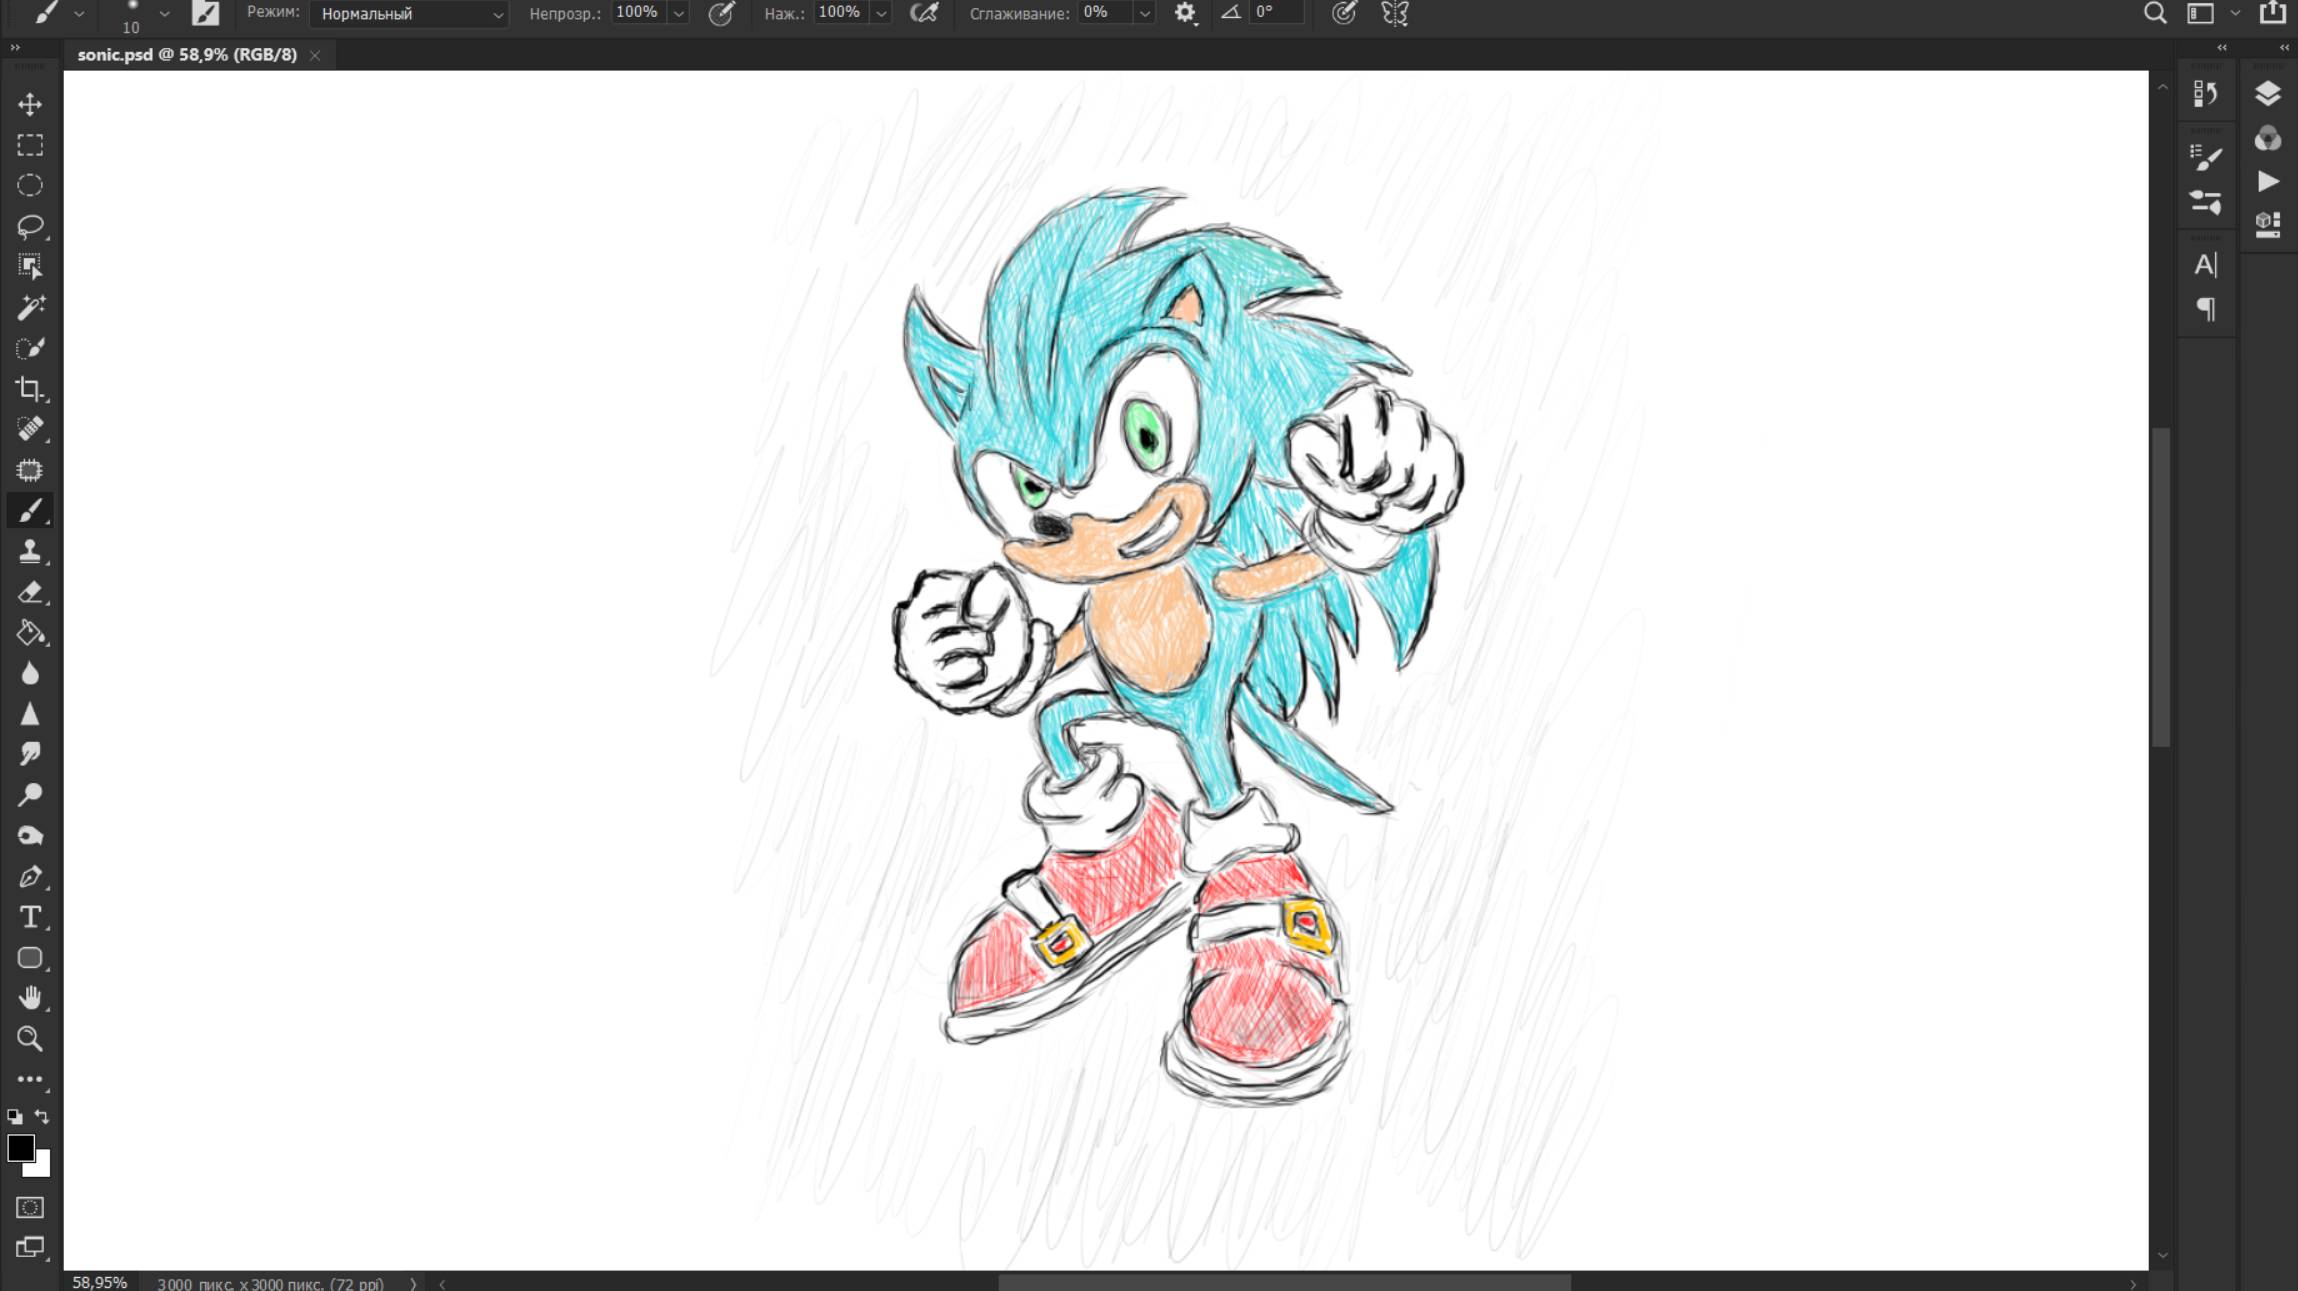Pick the Eraser tool
Viewport: 2298px width, 1291px height.
pyautogui.click(x=30, y=592)
